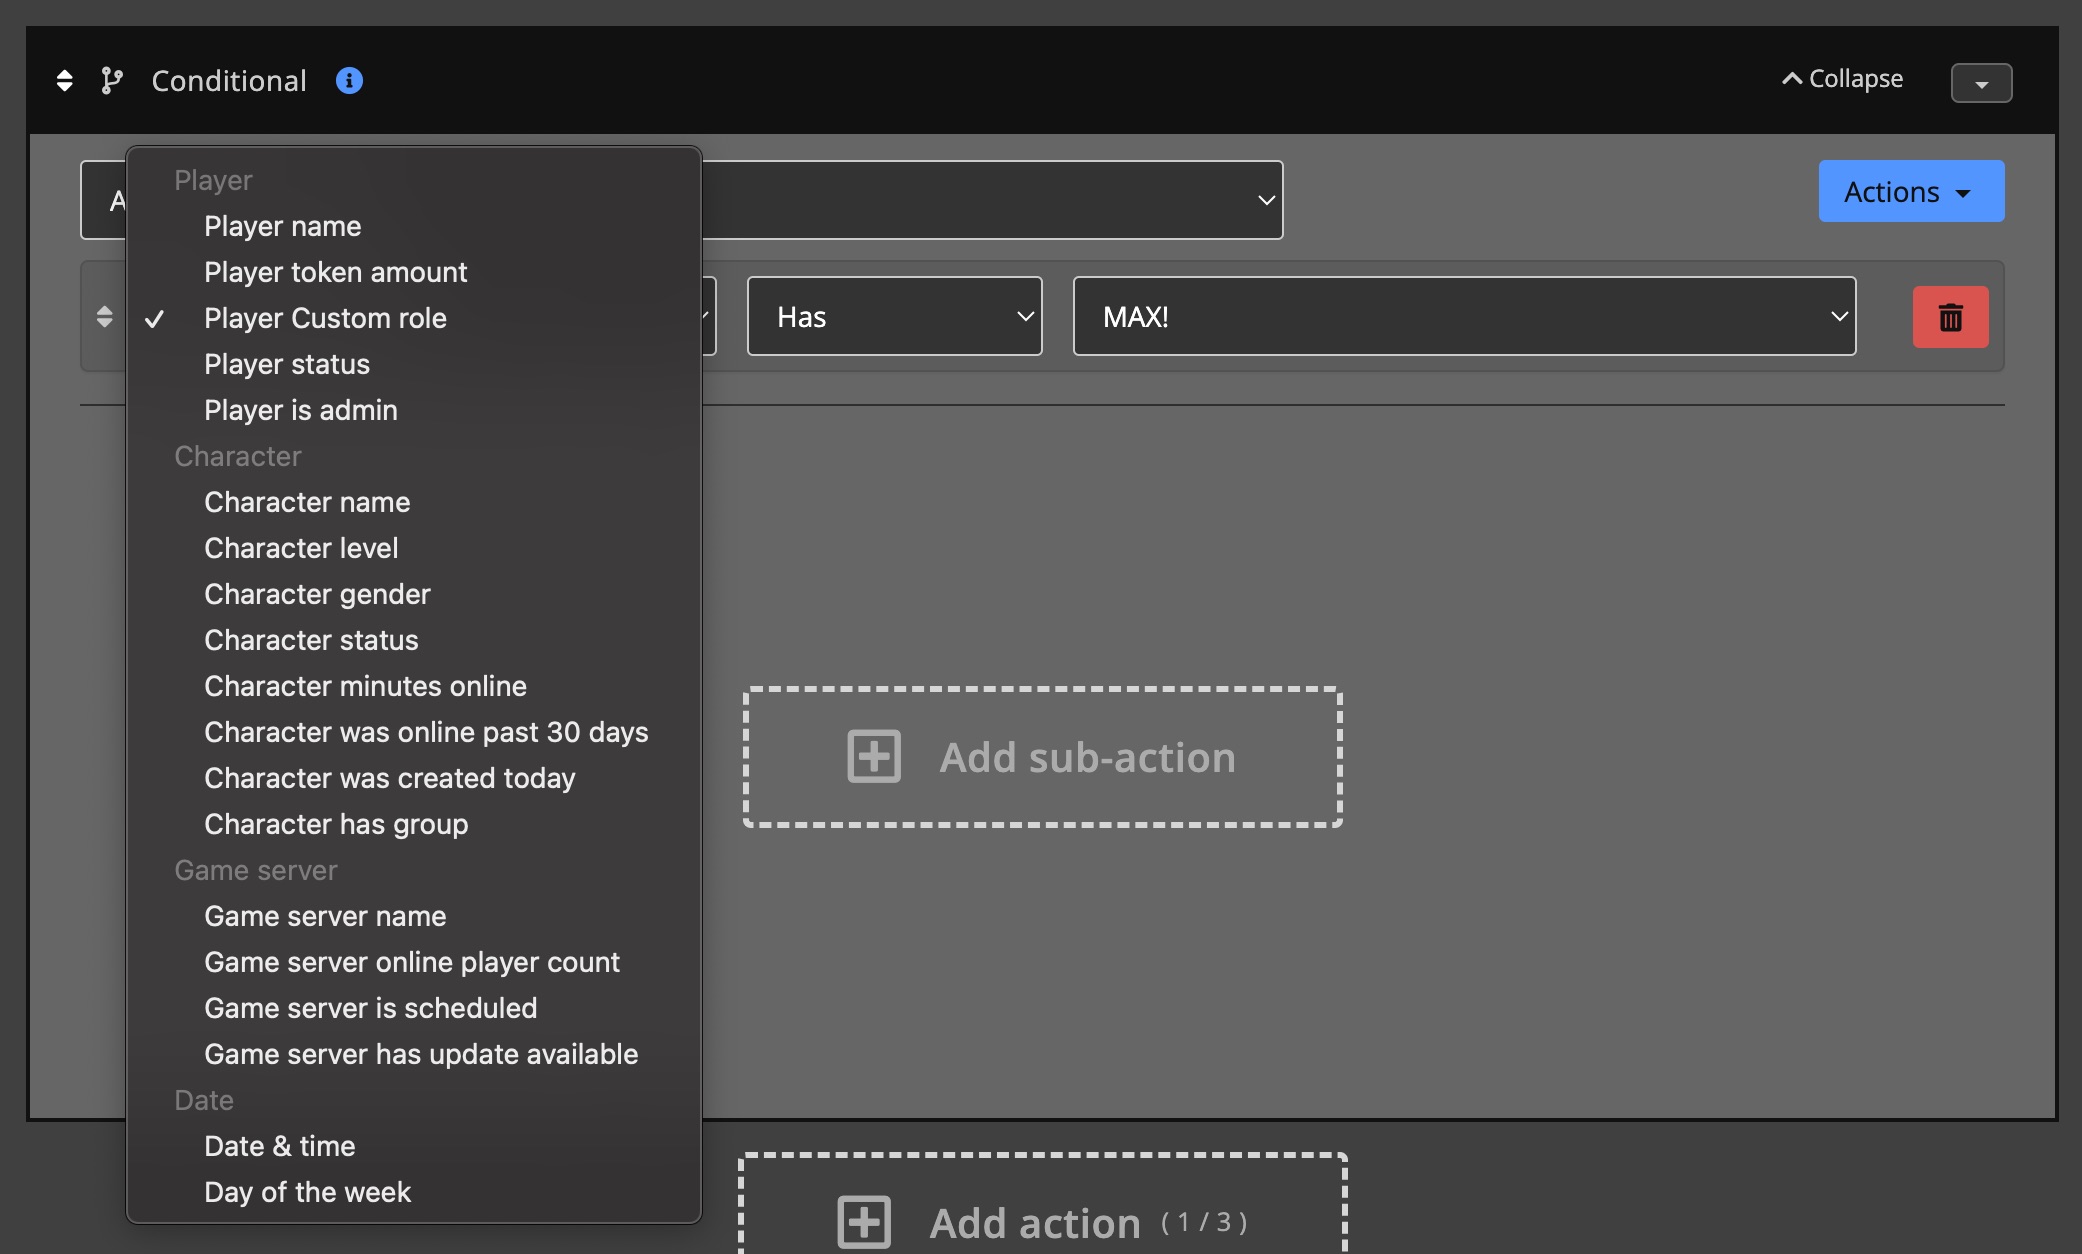Viewport: 2082px width, 1254px height.
Task: Open the MAX! value dropdown
Action: (1463, 316)
